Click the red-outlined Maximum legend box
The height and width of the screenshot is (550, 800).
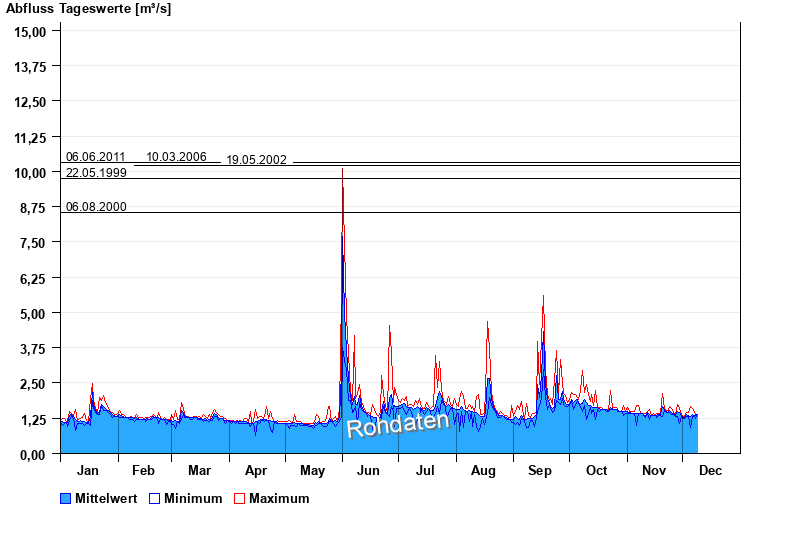click(239, 498)
